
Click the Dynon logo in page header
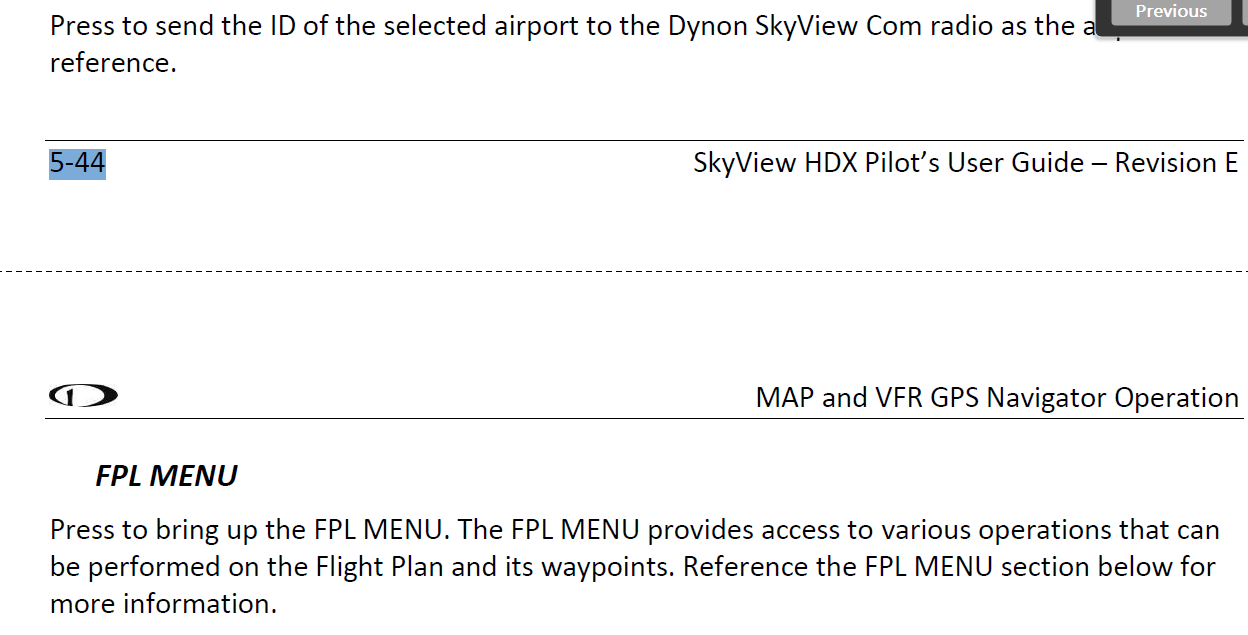83,396
